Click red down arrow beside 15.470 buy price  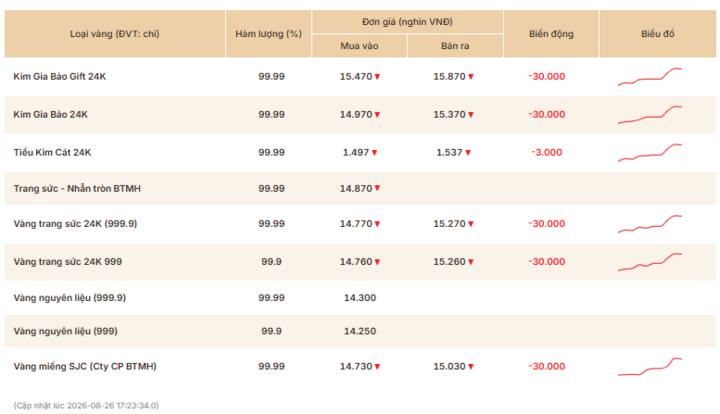(x=377, y=77)
